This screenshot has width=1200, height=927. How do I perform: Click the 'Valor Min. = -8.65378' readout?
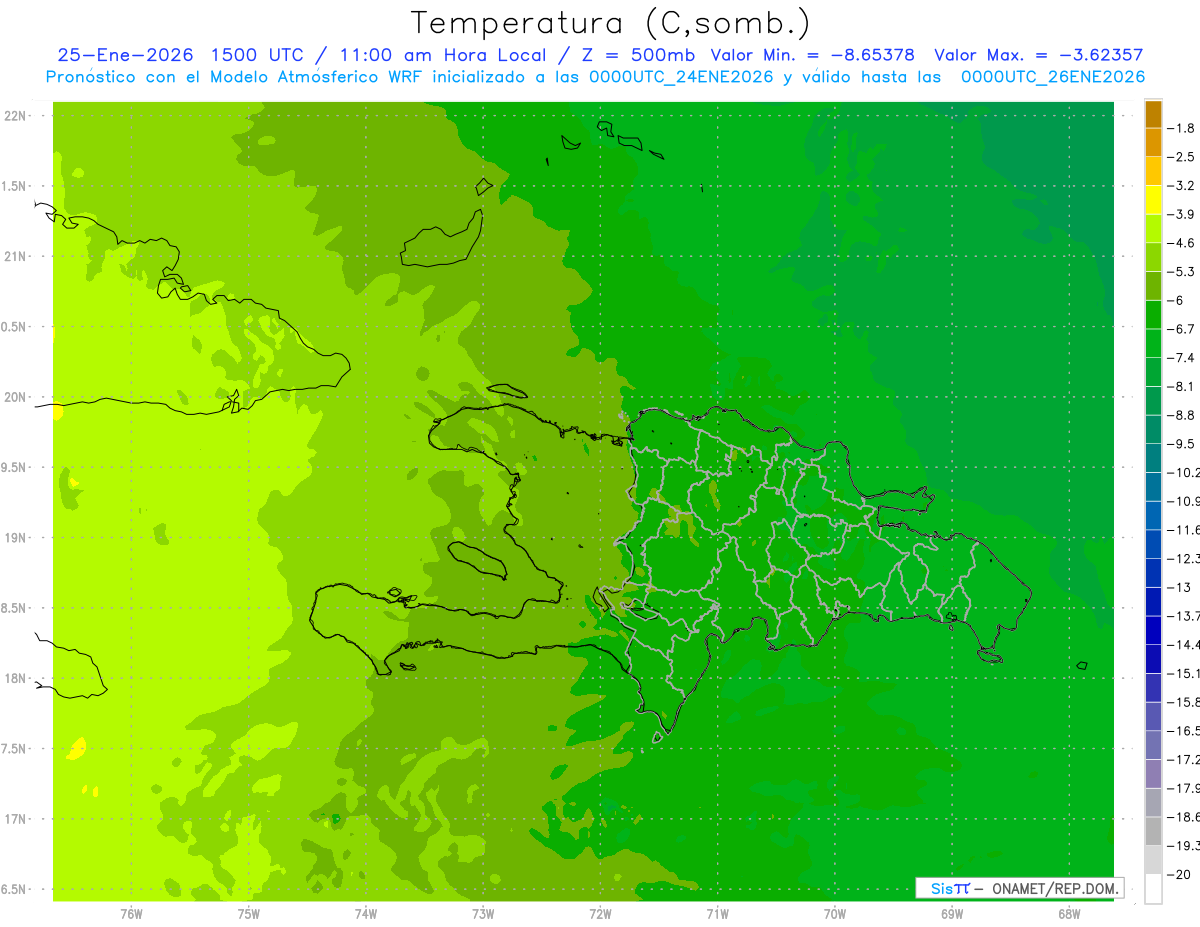(812, 56)
